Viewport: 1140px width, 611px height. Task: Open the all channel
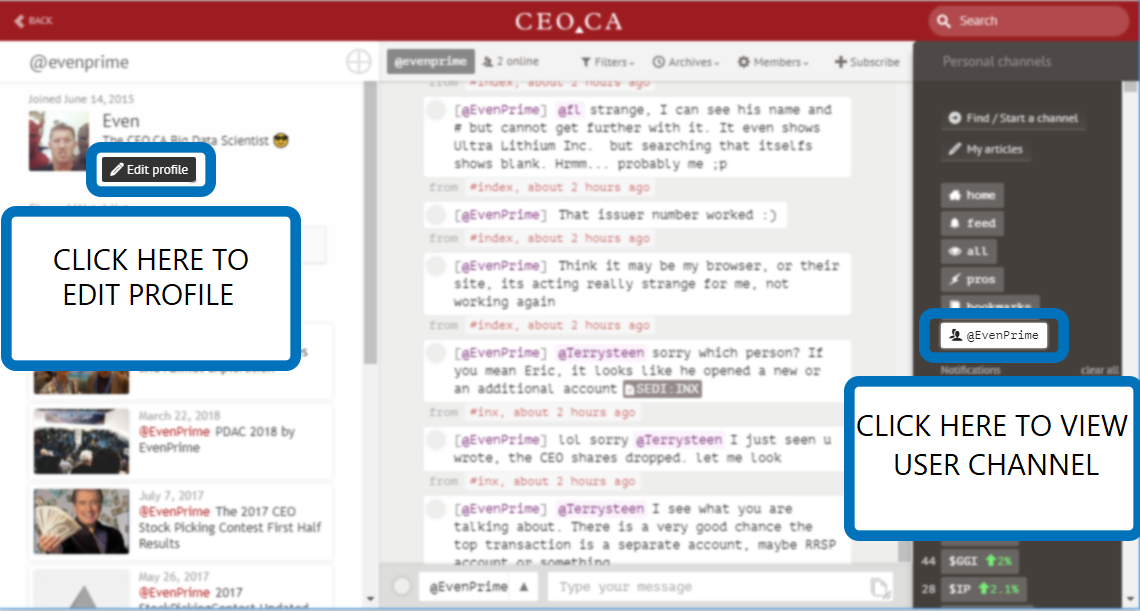pyautogui.click(x=968, y=251)
